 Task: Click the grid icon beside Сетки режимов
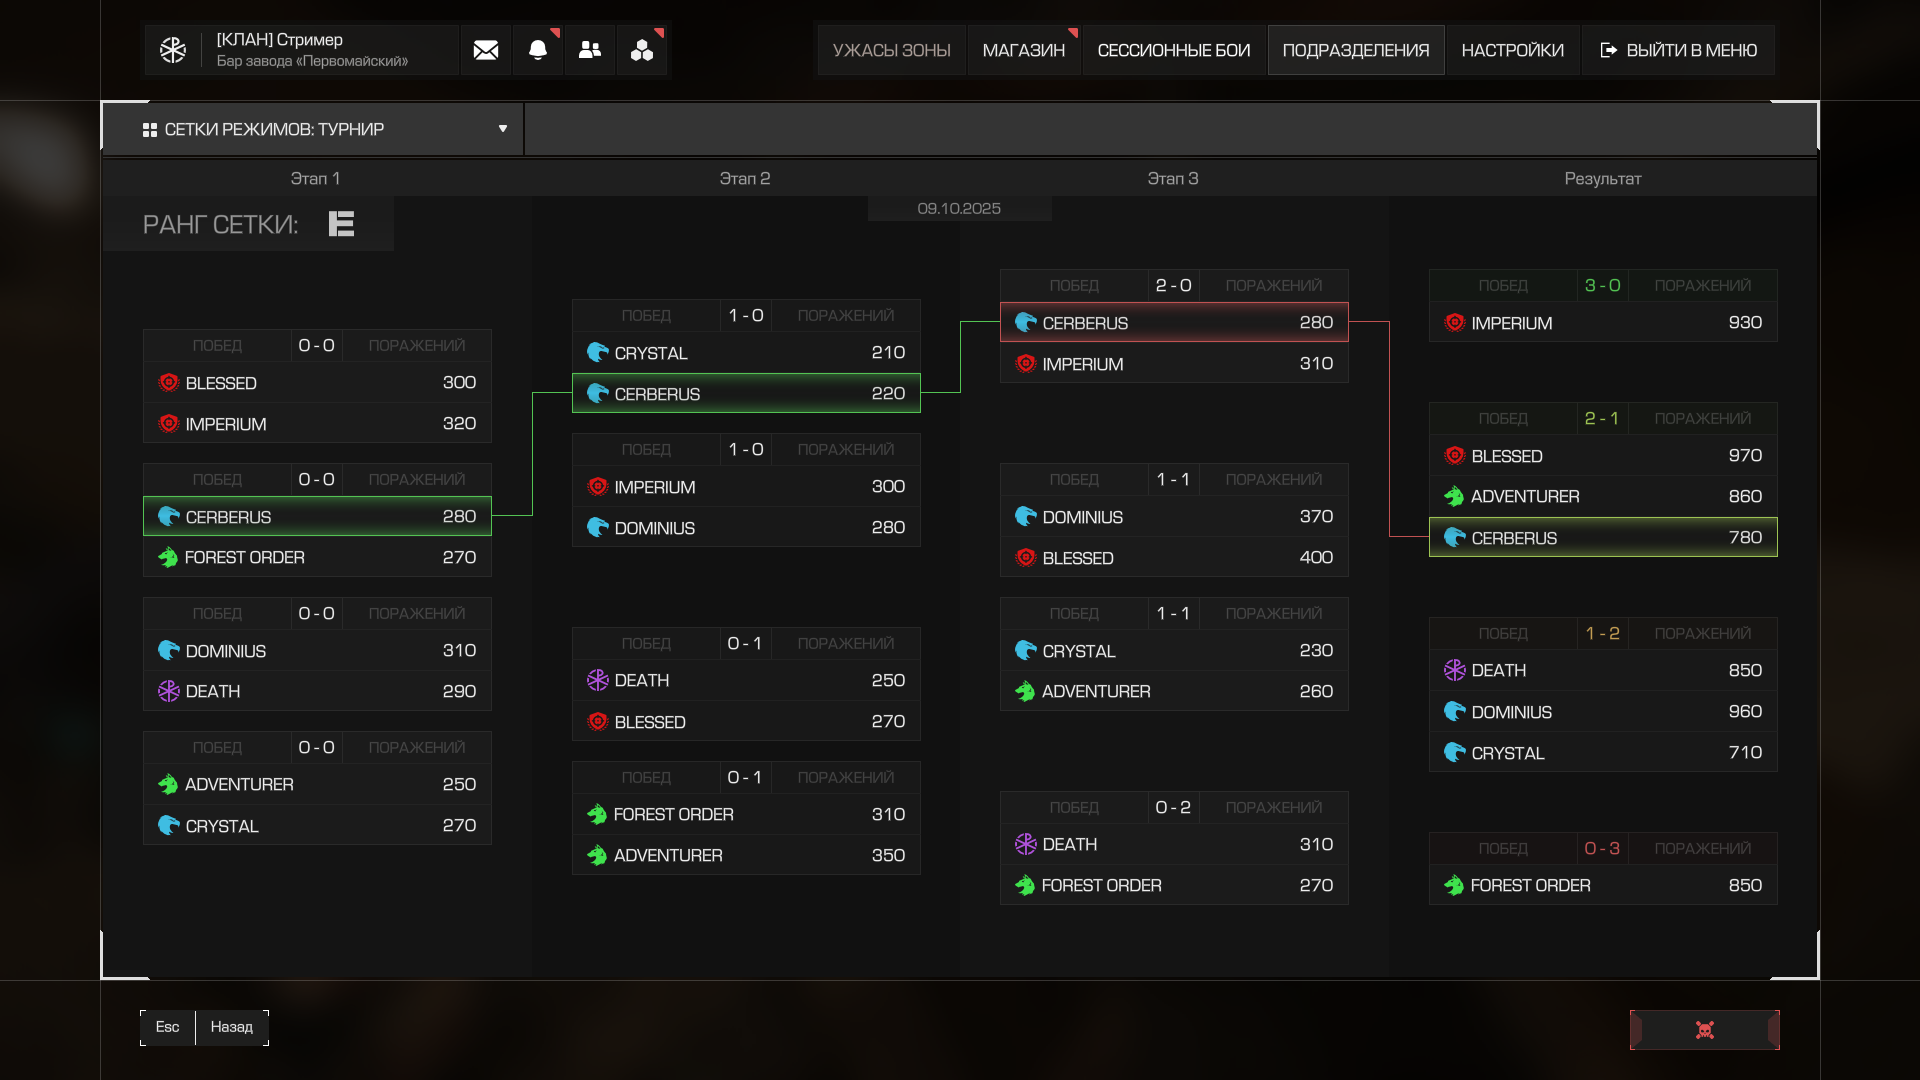(x=150, y=130)
